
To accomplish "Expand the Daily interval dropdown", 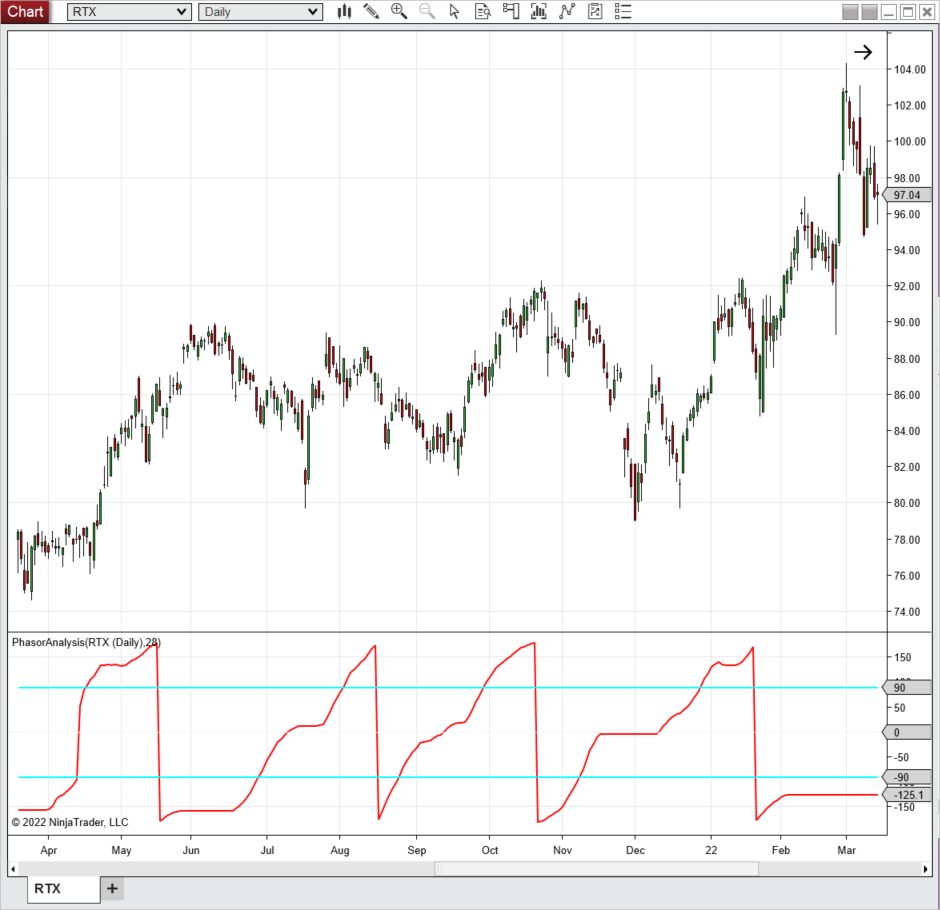I will click(260, 12).
